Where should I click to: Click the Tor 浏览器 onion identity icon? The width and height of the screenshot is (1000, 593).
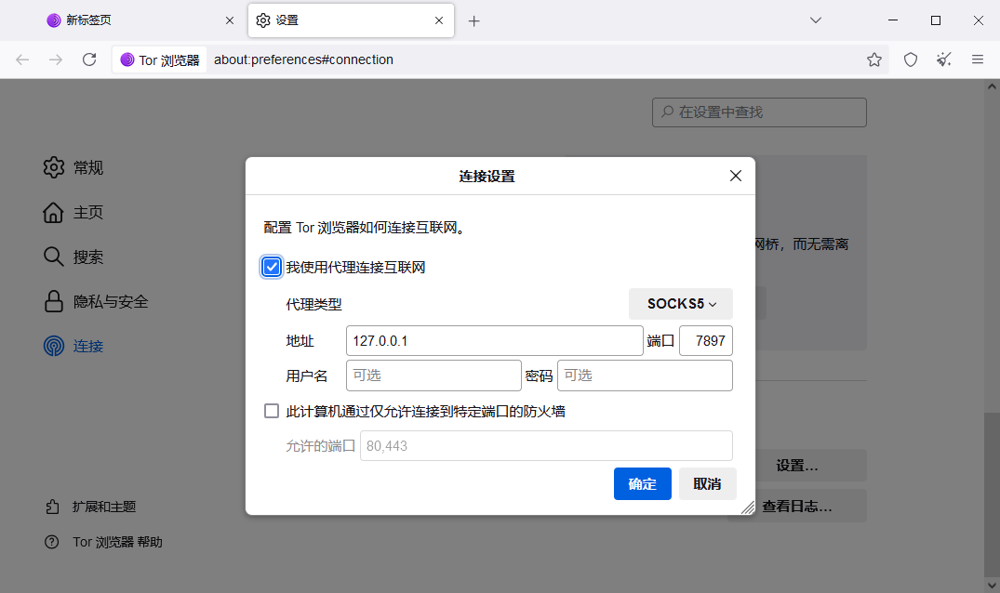127,60
